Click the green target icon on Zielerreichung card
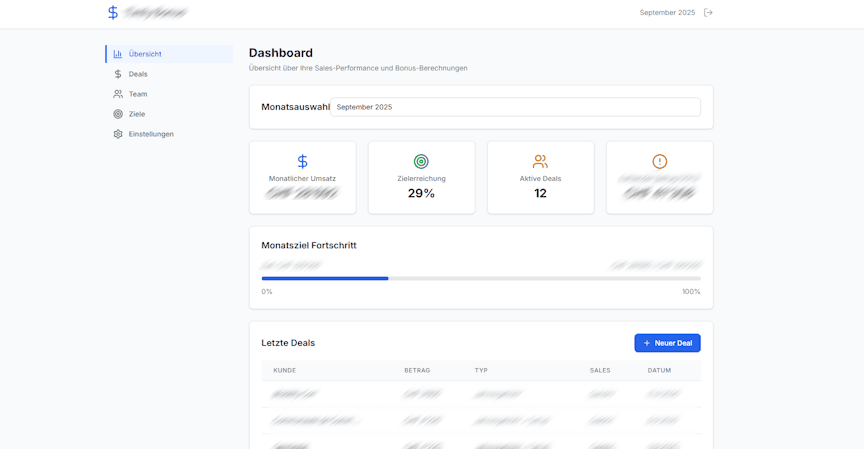This screenshot has width=864, height=449. click(x=421, y=161)
